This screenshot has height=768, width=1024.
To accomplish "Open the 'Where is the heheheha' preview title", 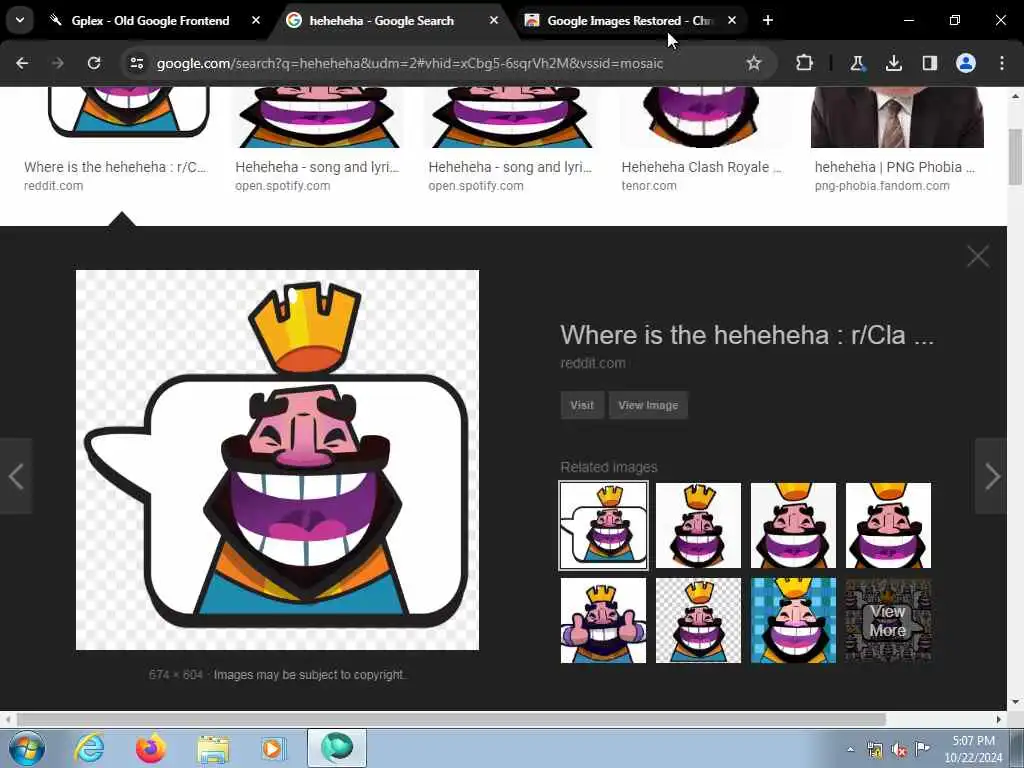I will tap(746, 335).
